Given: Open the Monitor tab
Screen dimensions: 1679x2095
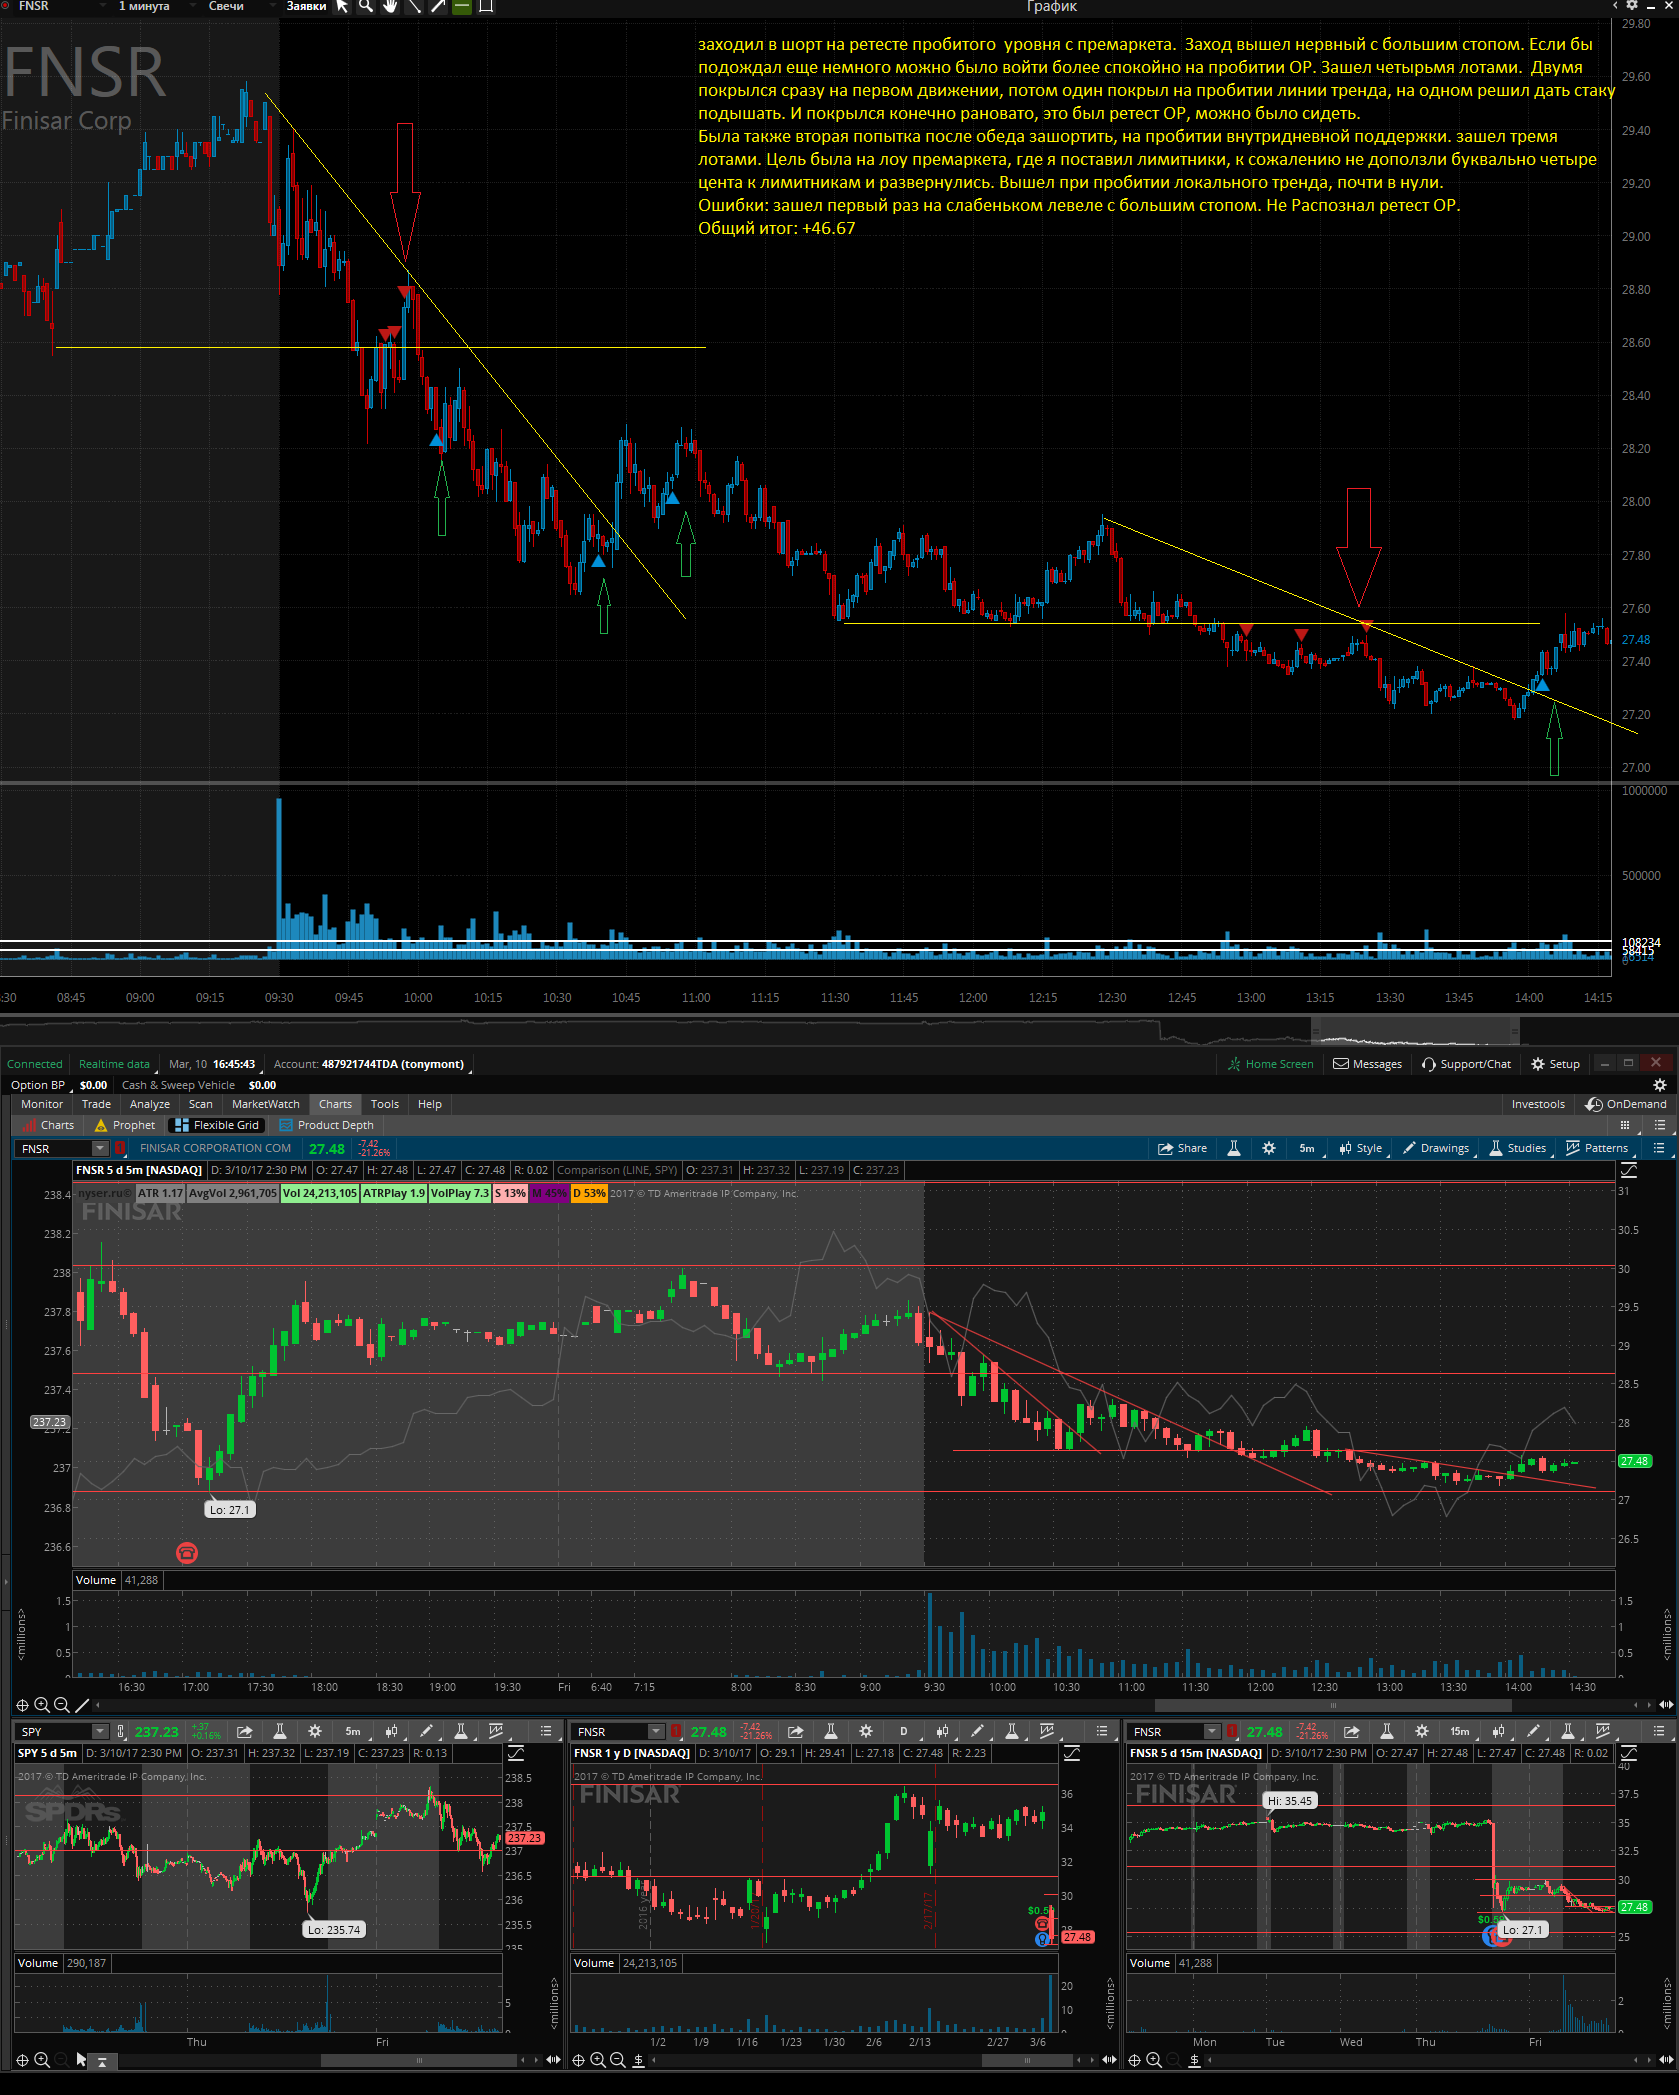Looking at the screenshot, I should click(42, 1104).
